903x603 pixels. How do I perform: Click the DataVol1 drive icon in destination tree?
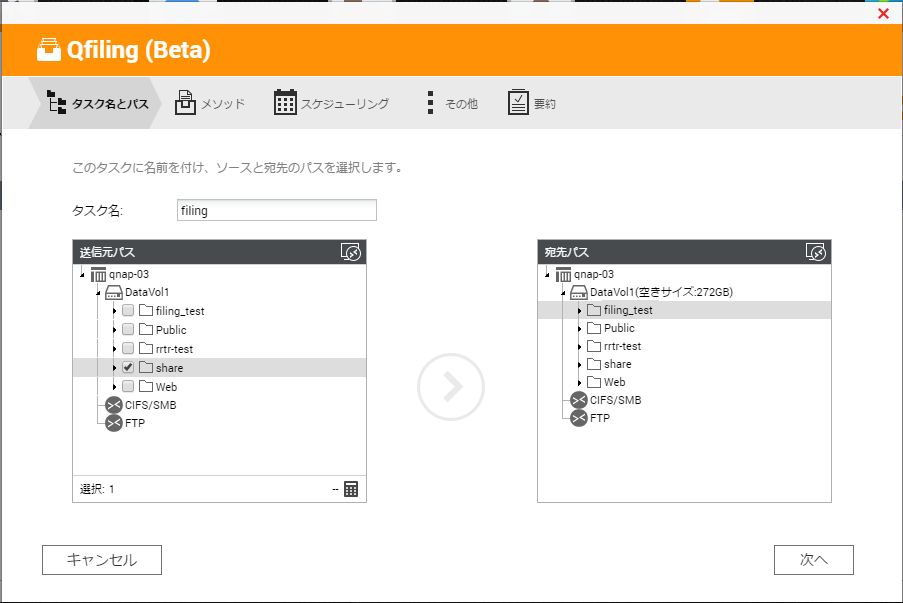click(579, 292)
